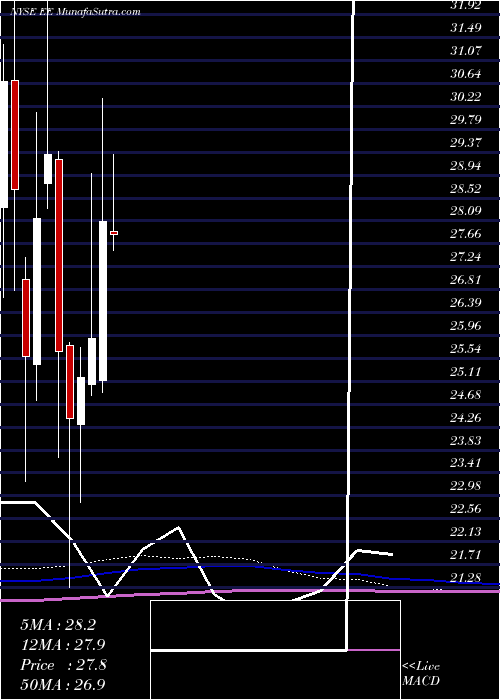This screenshot has width=500, height=700.
Task: Click the Price : 27.8 readout
Action: click(x=63, y=665)
